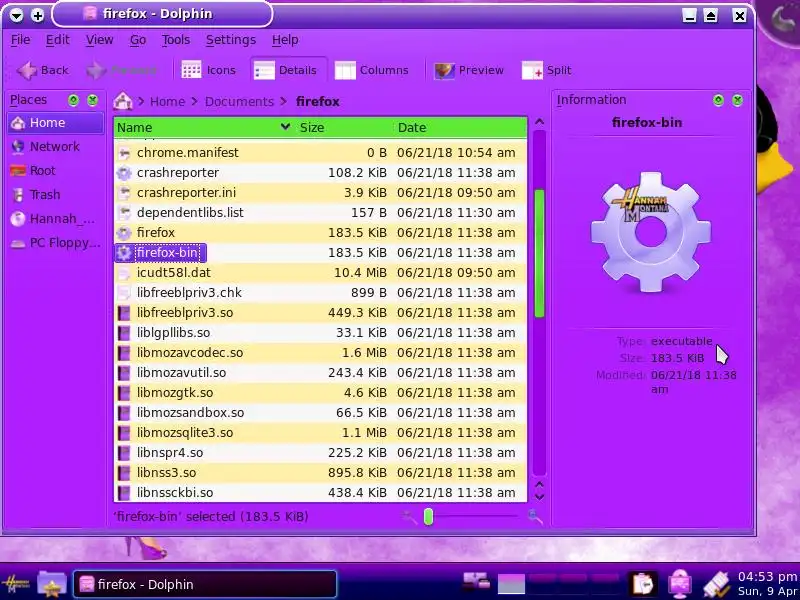Split the Dolphin view
Screen dimensions: 800x600
[546, 70]
